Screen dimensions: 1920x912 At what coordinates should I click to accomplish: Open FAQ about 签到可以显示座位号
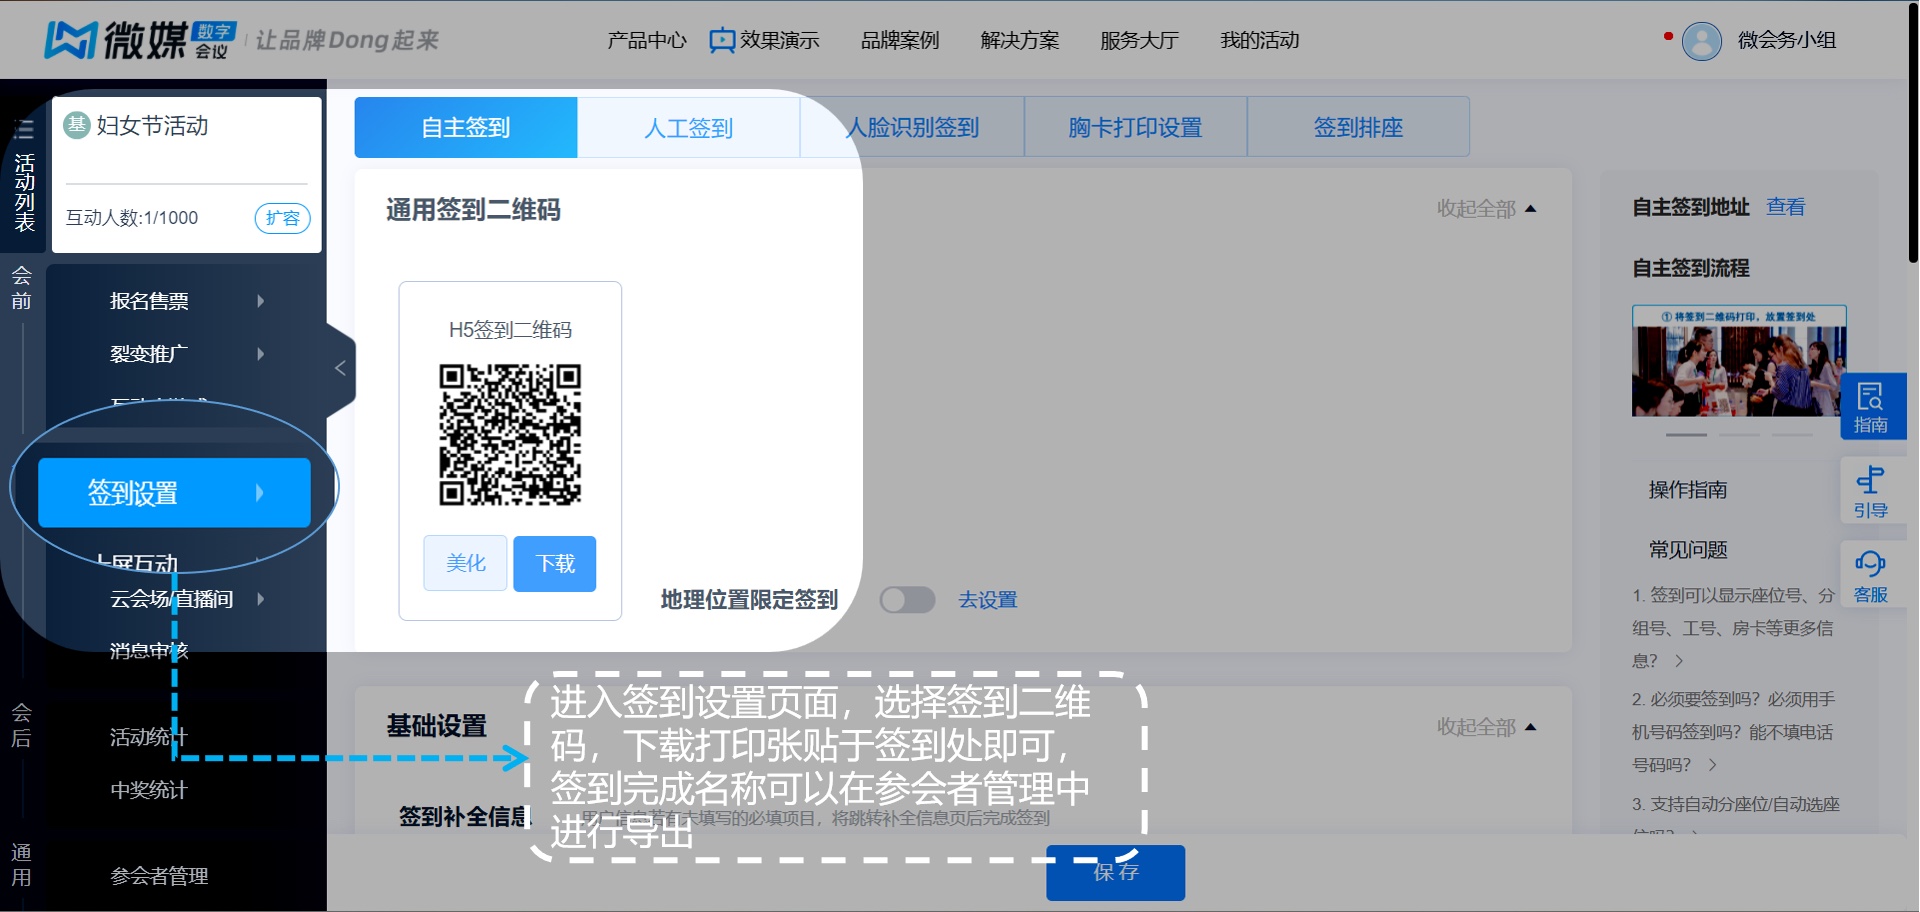1734,628
